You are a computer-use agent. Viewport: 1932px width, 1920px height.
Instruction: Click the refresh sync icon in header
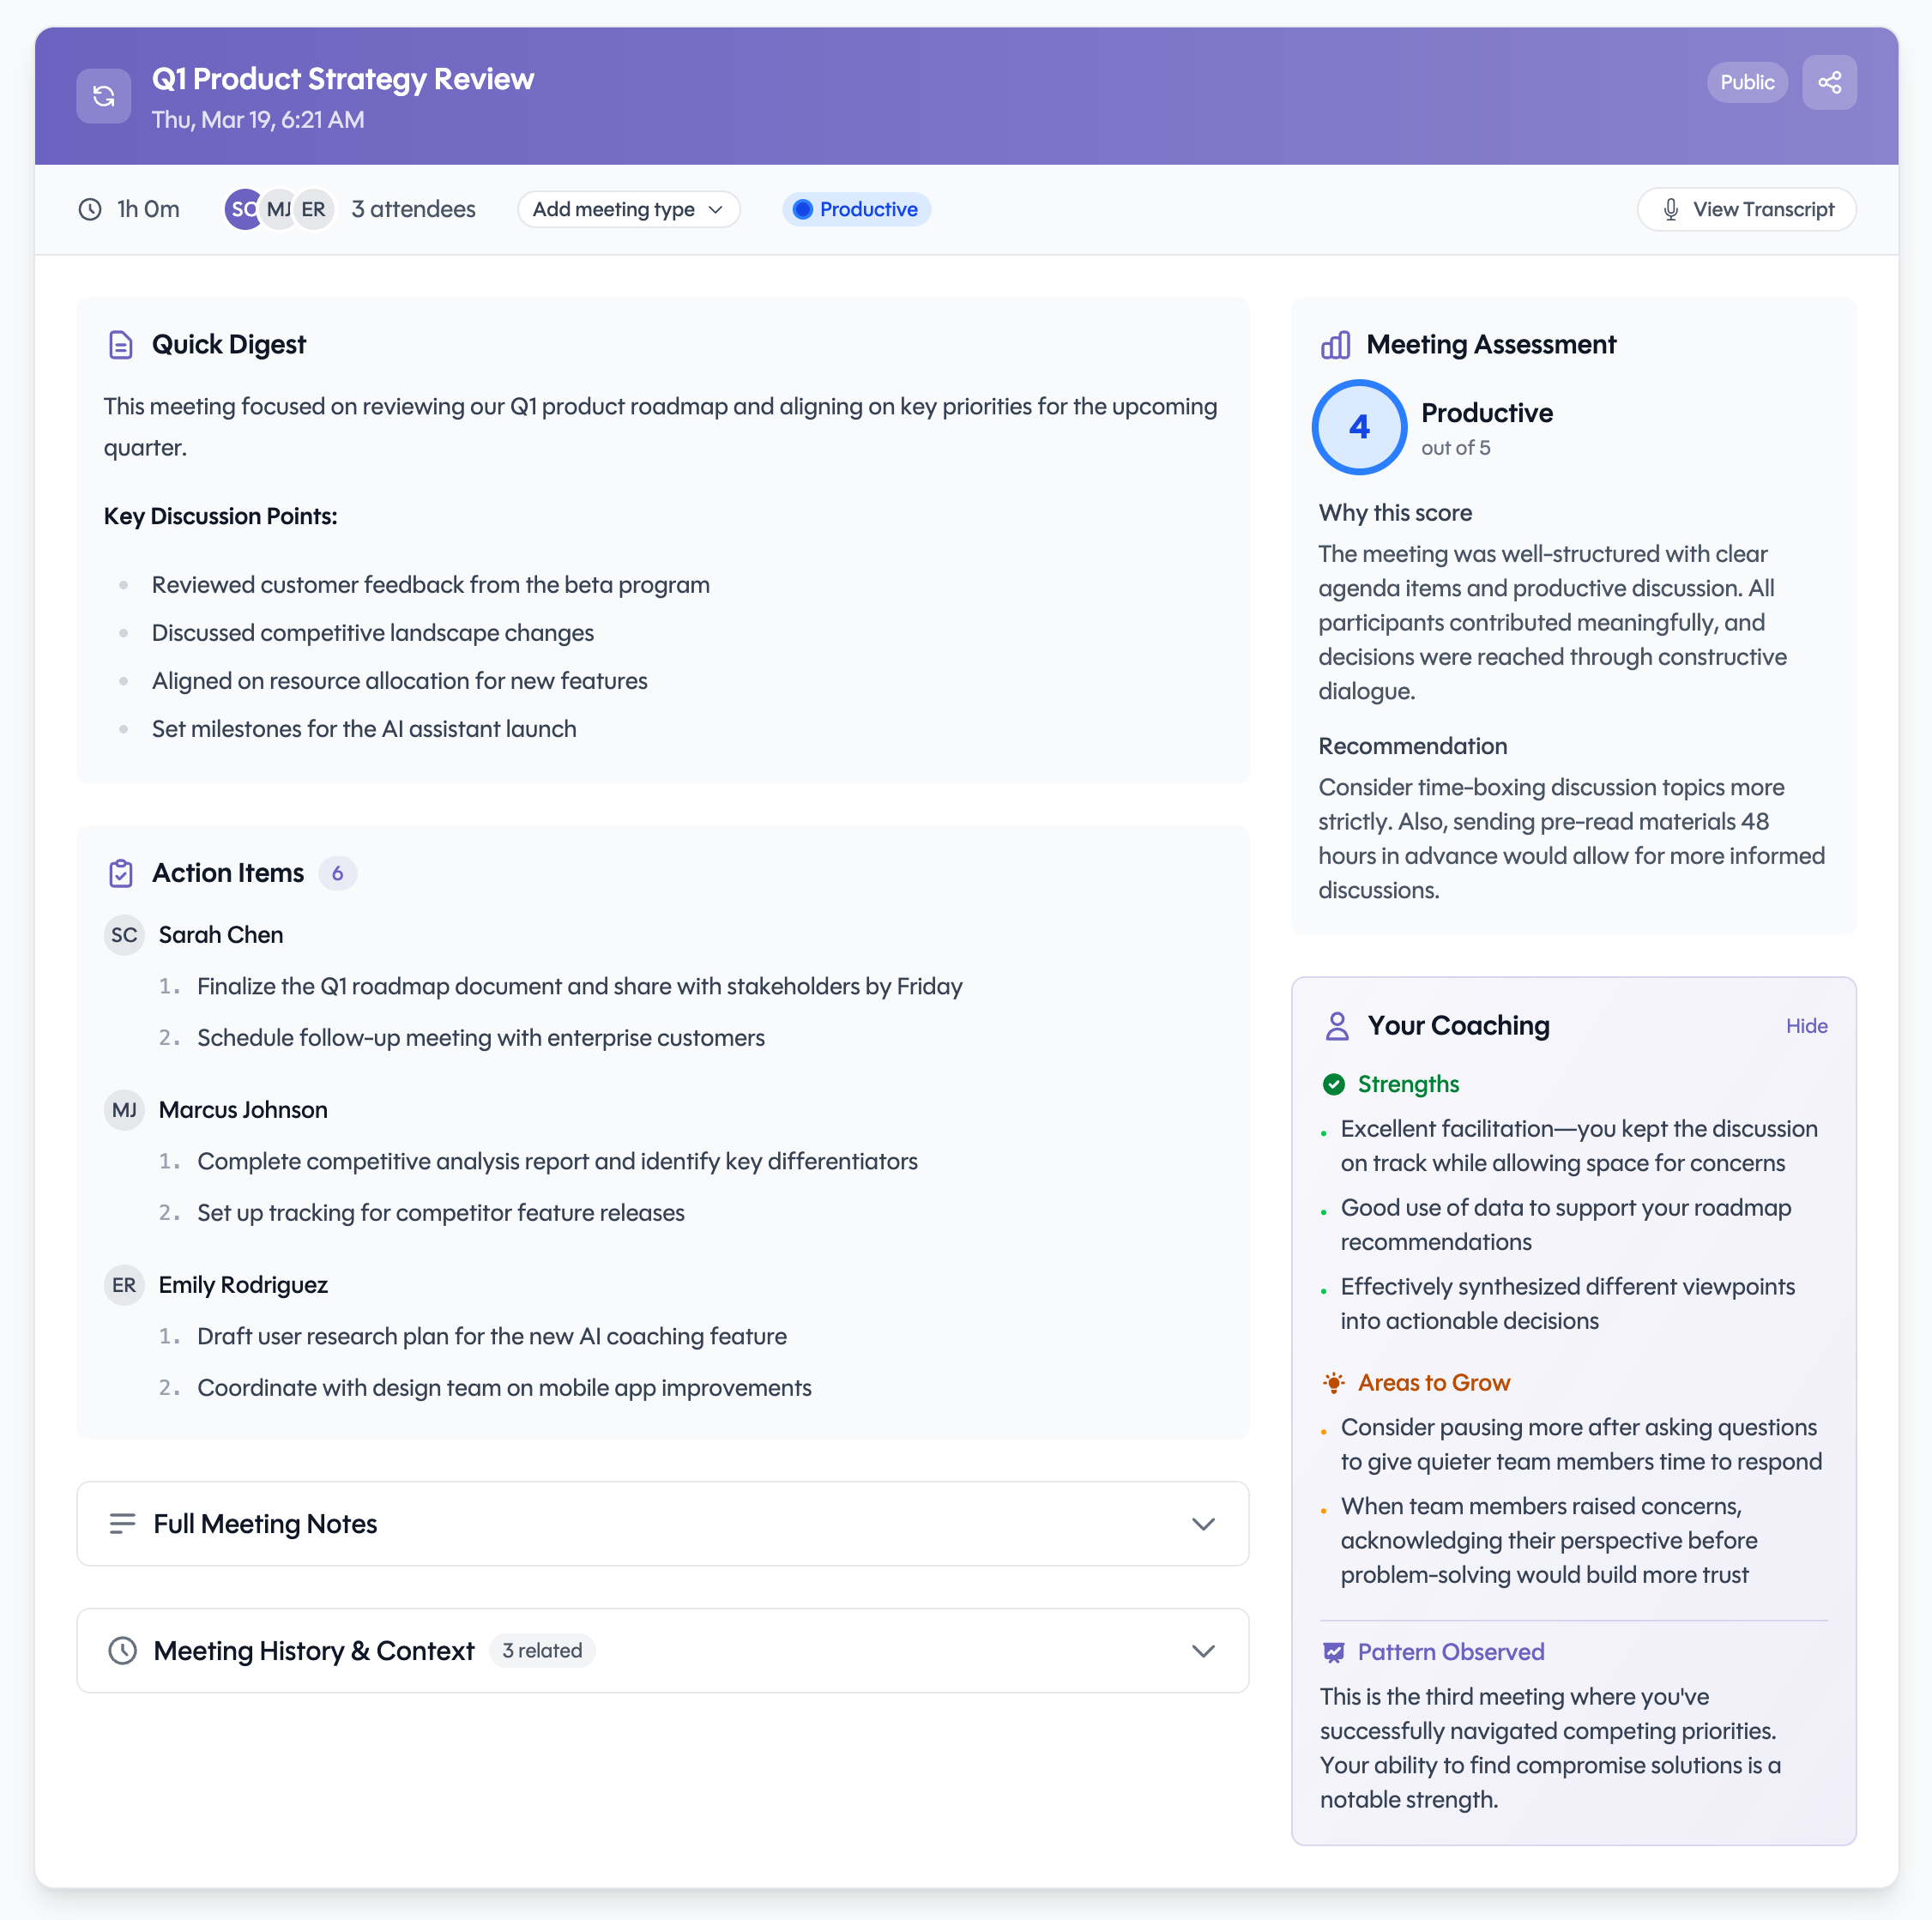pos(103,96)
